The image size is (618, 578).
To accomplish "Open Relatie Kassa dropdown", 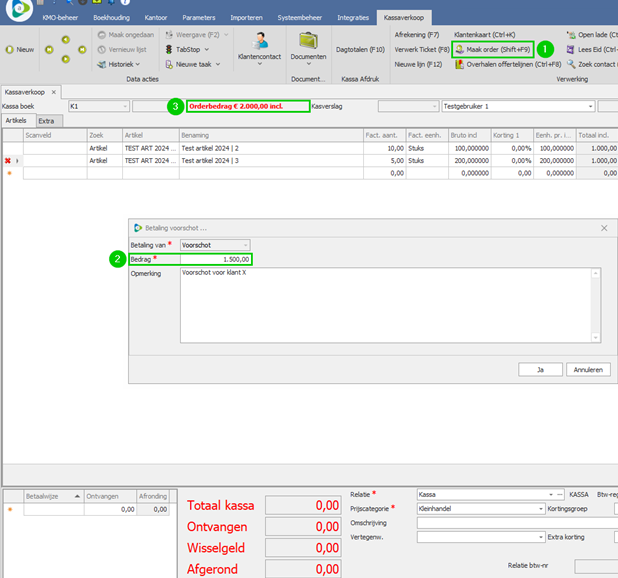I will tap(551, 494).
